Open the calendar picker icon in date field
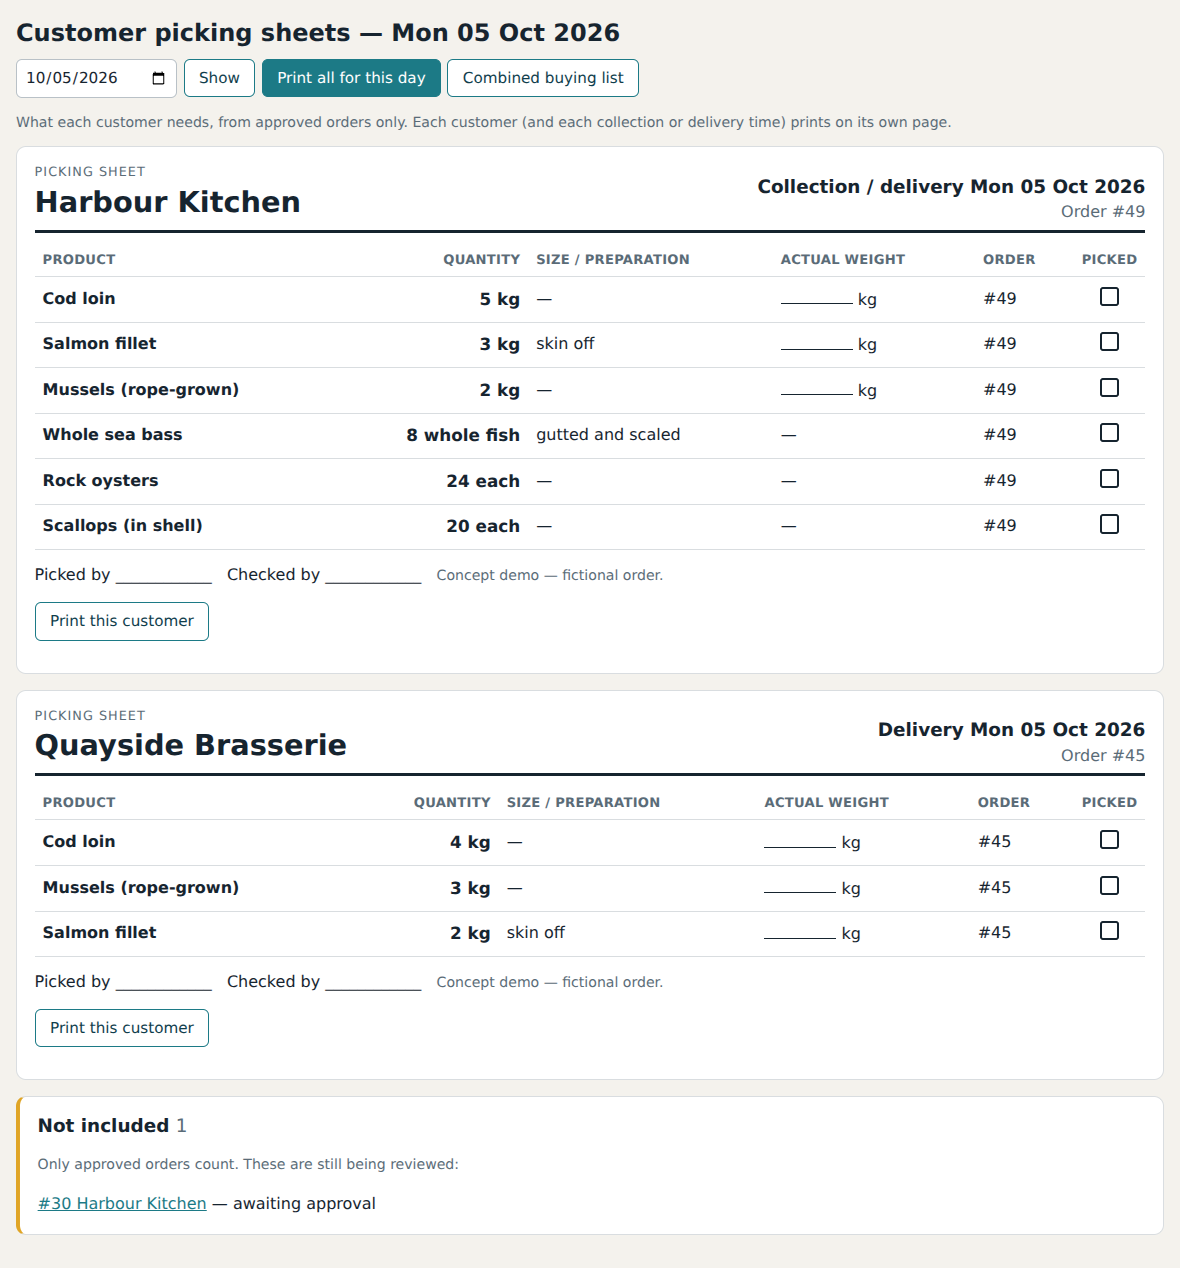Screen dimensions: 1180x1268 [x=158, y=78]
